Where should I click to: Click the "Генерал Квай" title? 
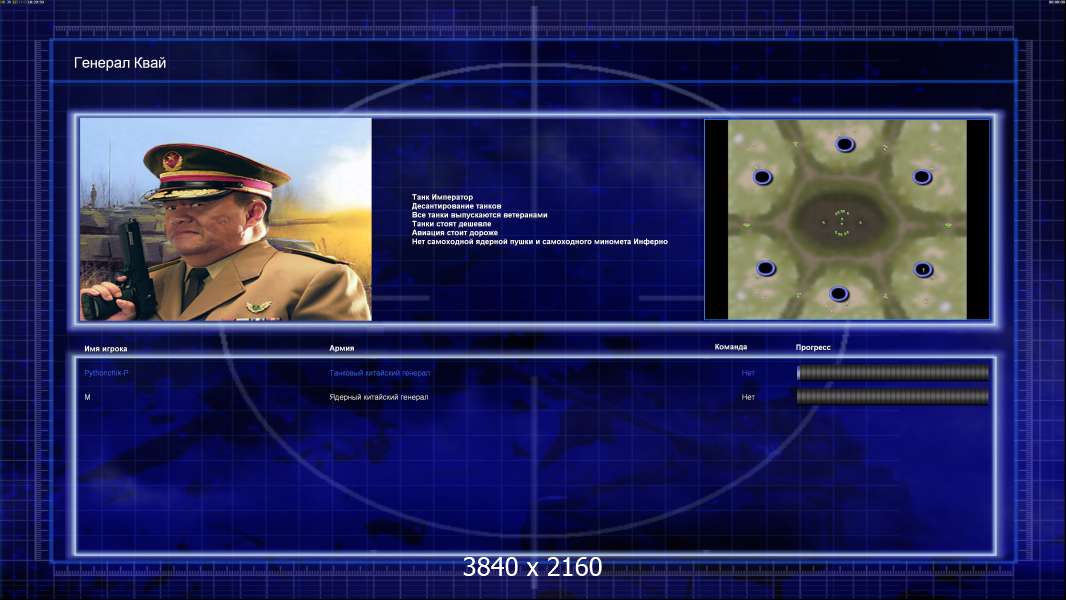click(x=120, y=63)
